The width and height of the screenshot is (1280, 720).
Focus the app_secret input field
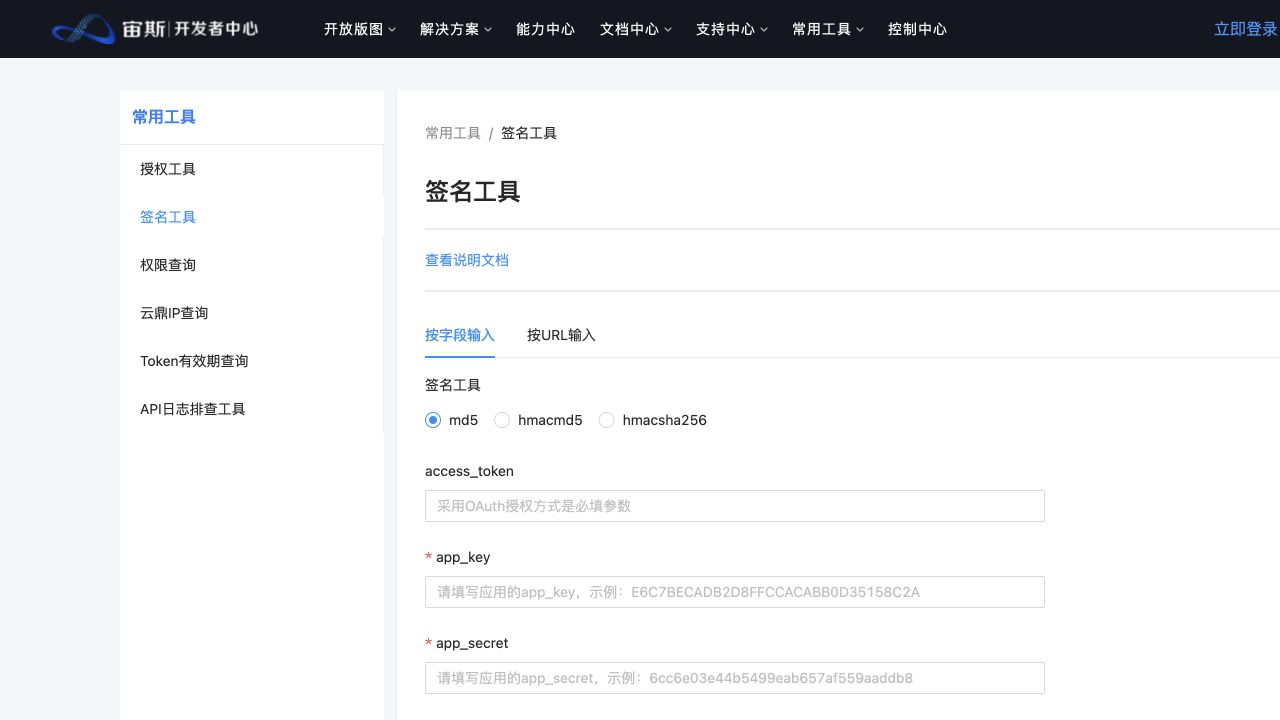click(735, 678)
